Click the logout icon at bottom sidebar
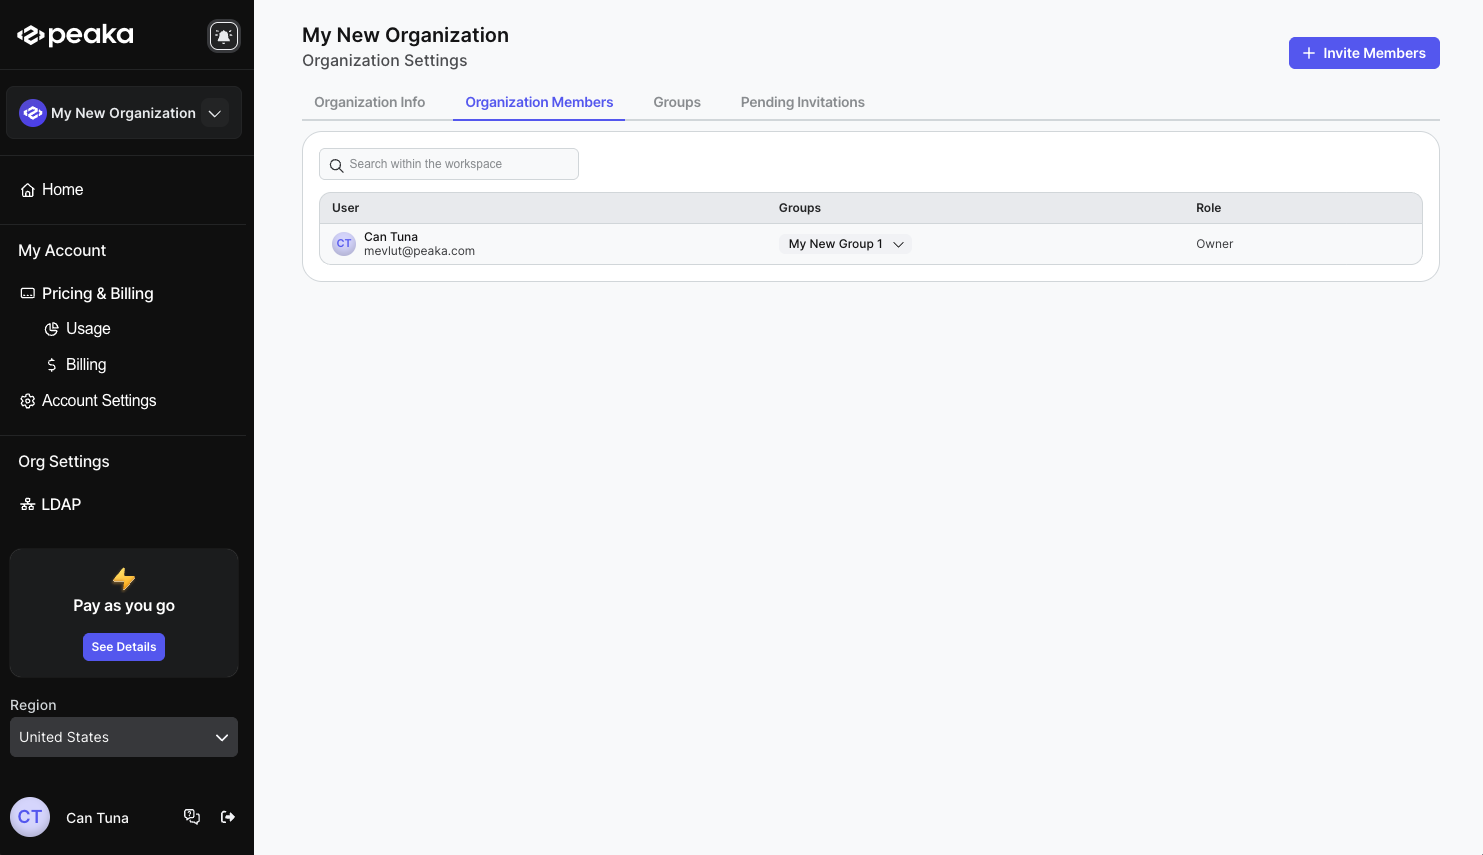The image size is (1483, 855). click(228, 817)
